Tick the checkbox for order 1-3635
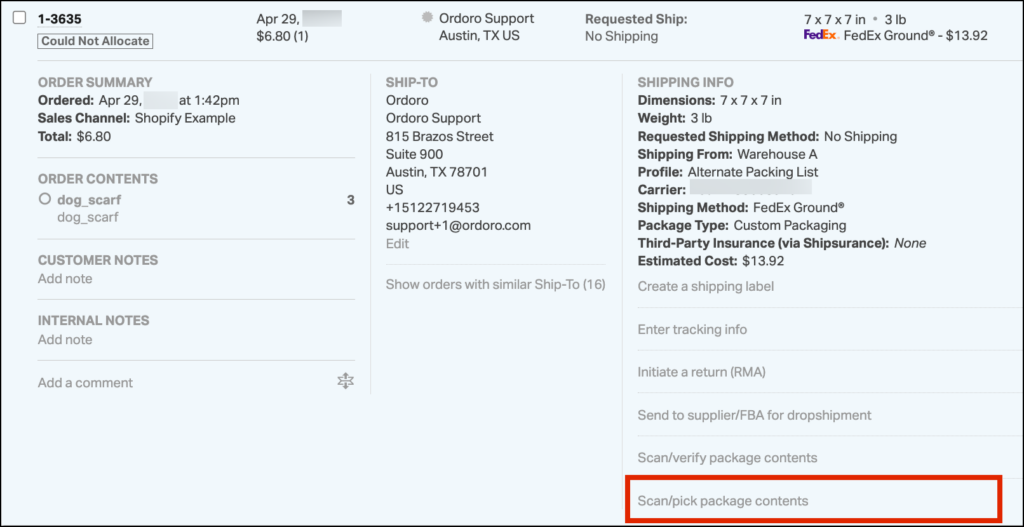The height and width of the screenshot is (527, 1024). 20,18
